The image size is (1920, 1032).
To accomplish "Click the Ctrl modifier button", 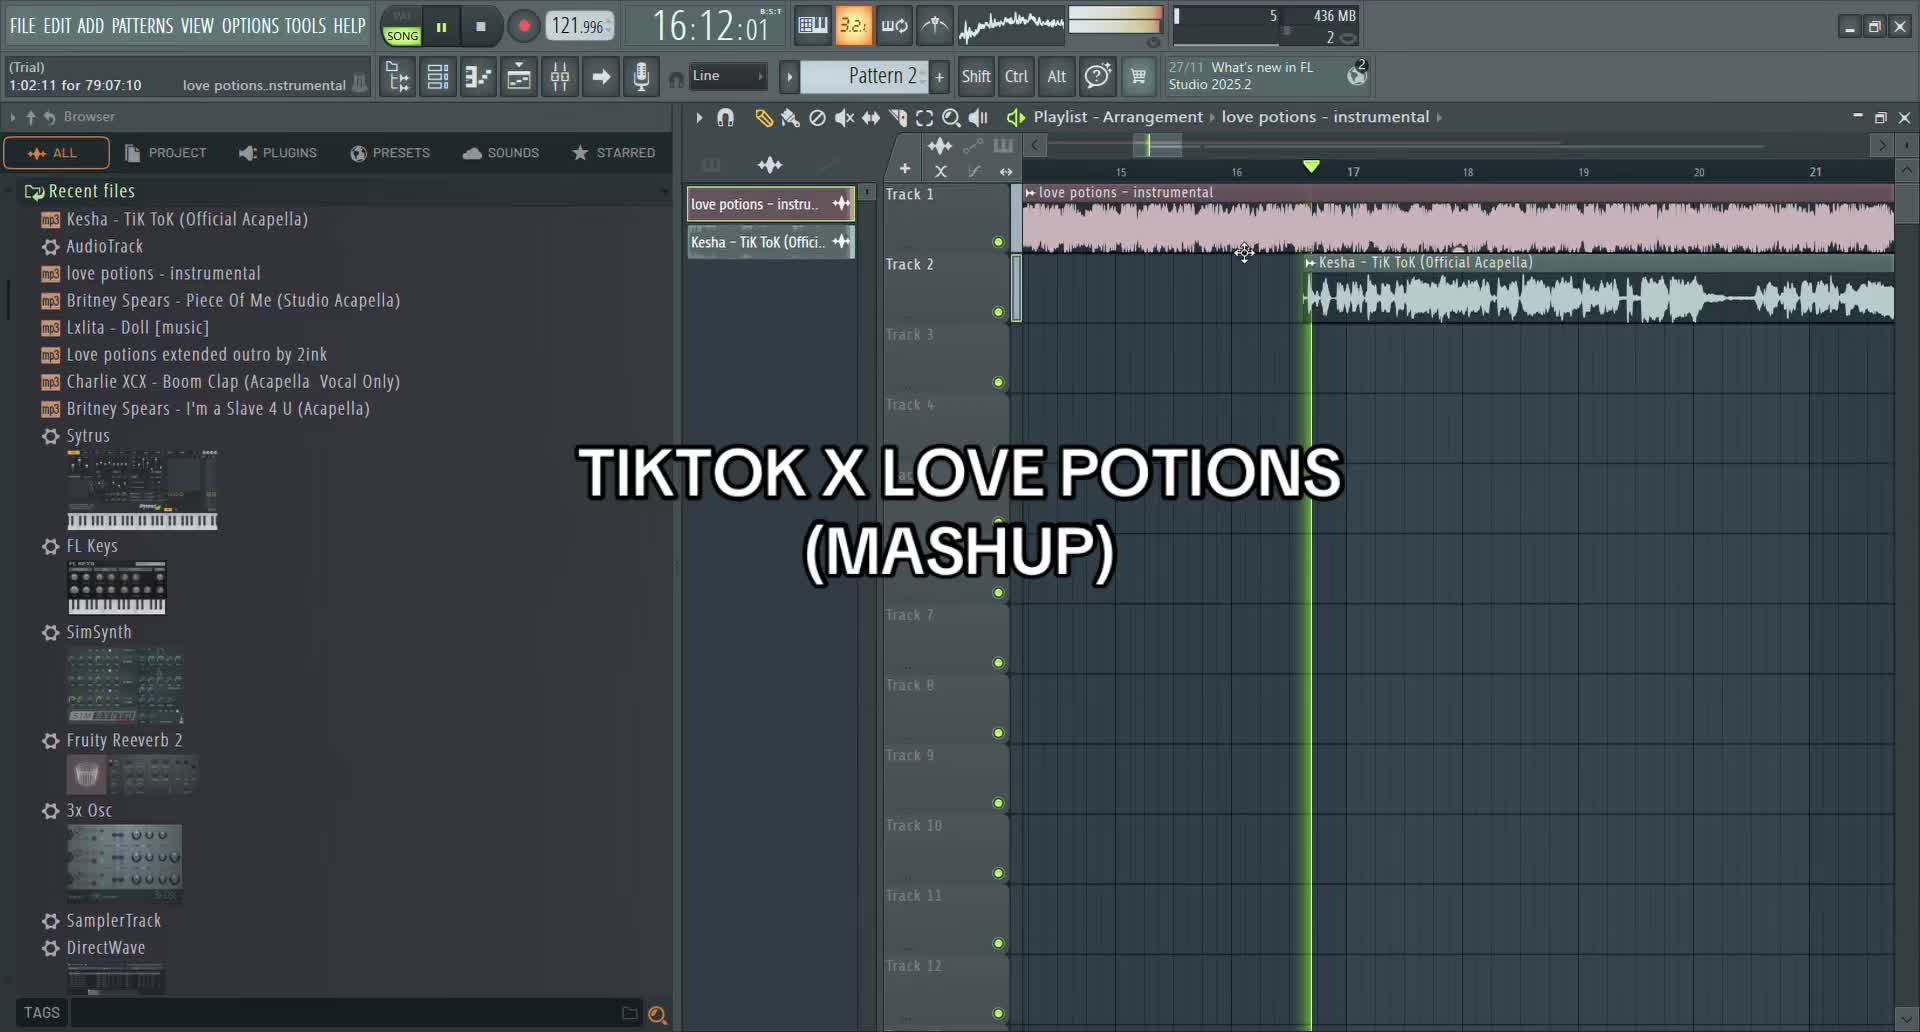I will click(x=1016, y=76).
